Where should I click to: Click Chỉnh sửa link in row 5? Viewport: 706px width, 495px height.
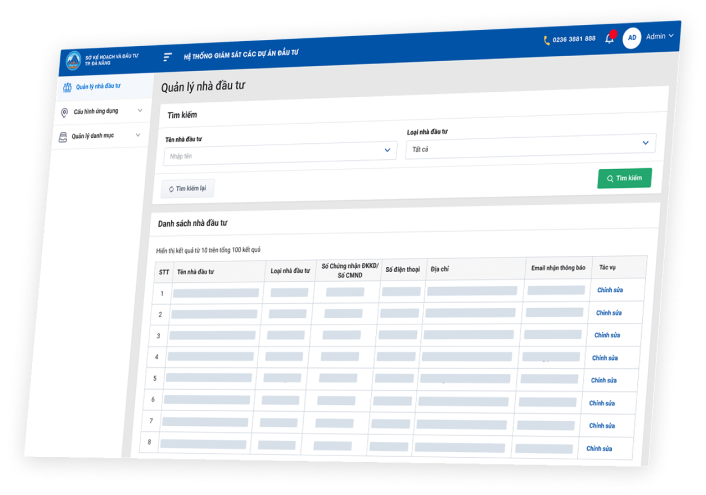click(604, 380)
